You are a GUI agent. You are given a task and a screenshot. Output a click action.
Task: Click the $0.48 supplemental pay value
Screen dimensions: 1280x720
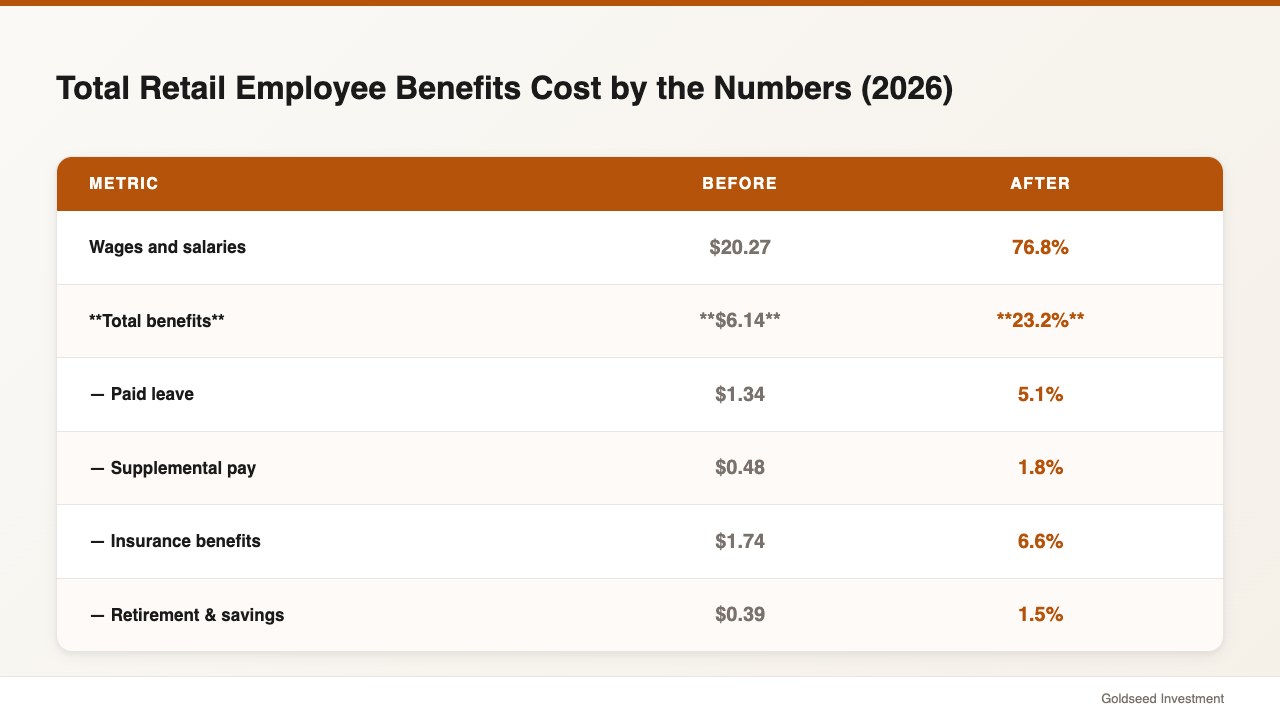click(x=740, y=468)
